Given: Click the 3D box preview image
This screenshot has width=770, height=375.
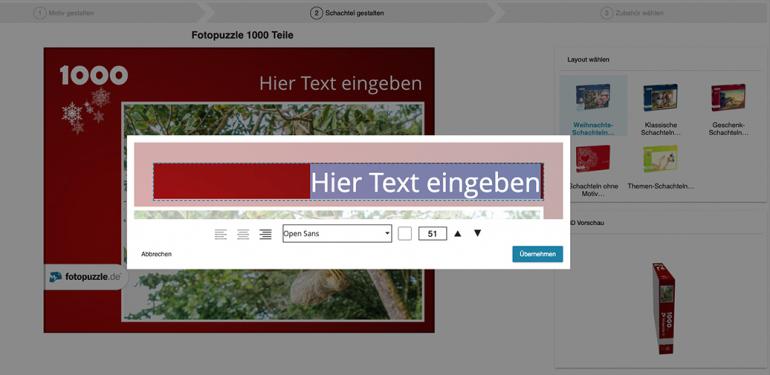Looking at the screenshot, I should pyautogui.click(x=664, y=308).
